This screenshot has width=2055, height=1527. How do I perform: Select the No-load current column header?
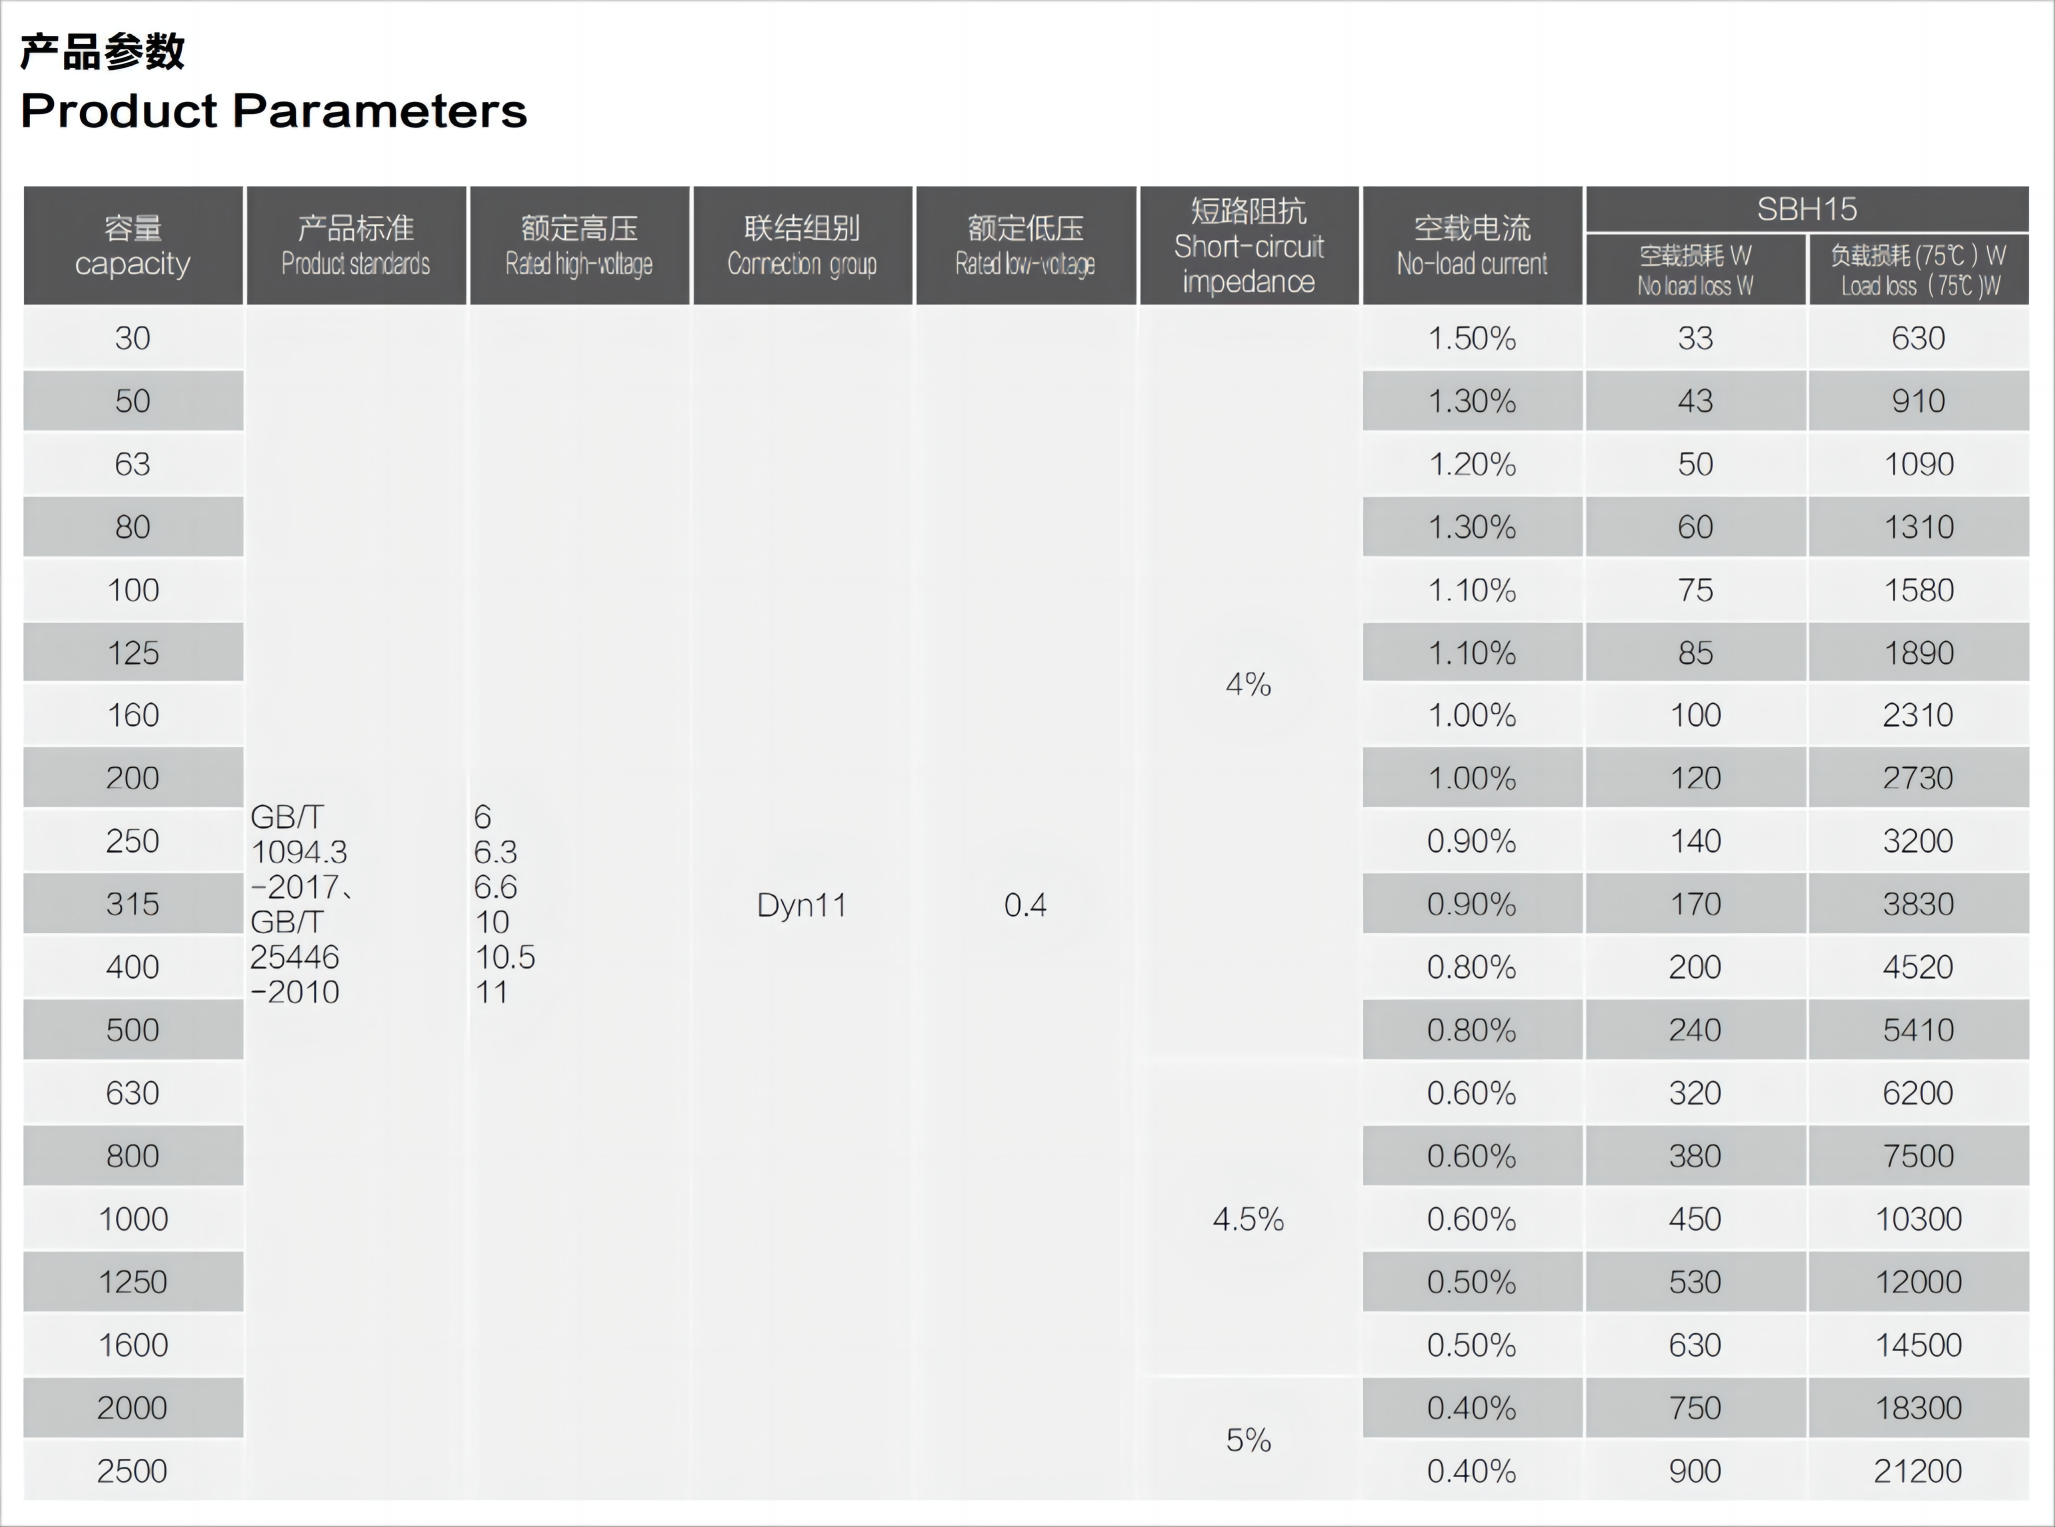(x=1472, y=246)
